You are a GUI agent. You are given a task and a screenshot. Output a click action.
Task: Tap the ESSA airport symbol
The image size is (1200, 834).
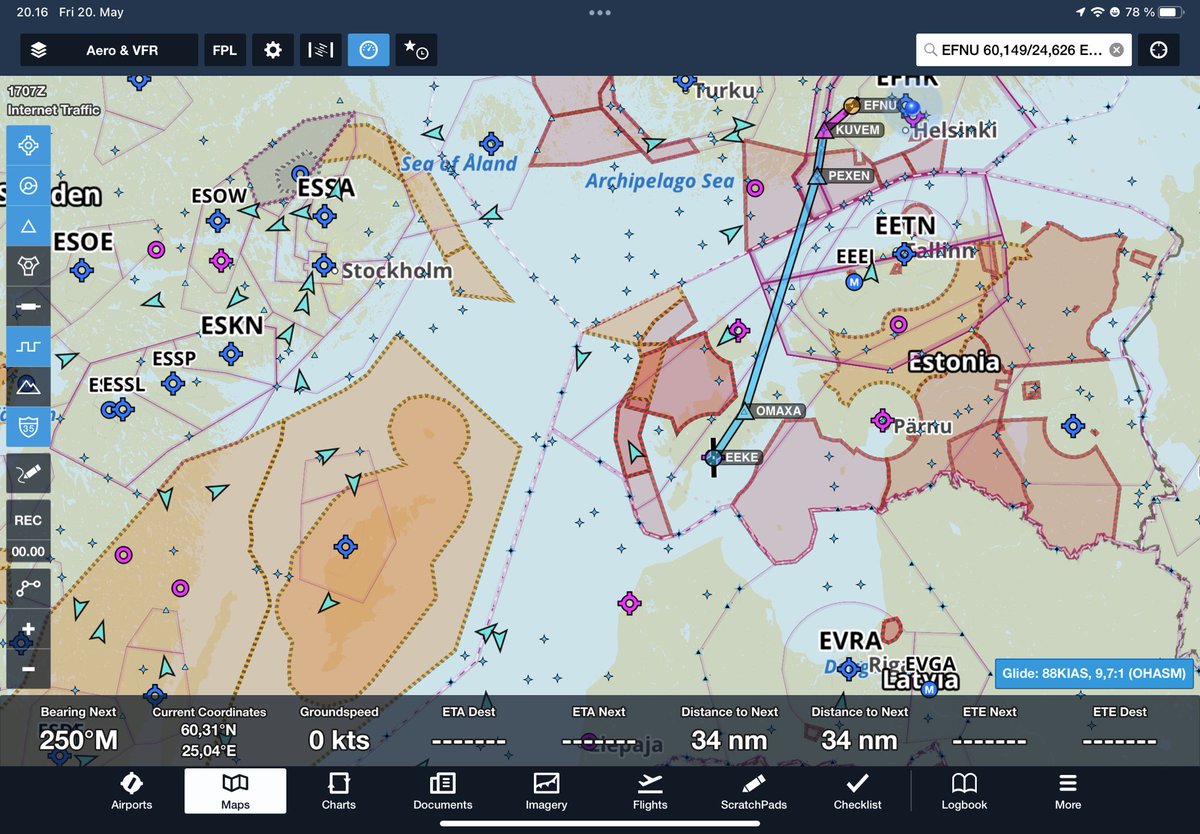coord(324,214)
